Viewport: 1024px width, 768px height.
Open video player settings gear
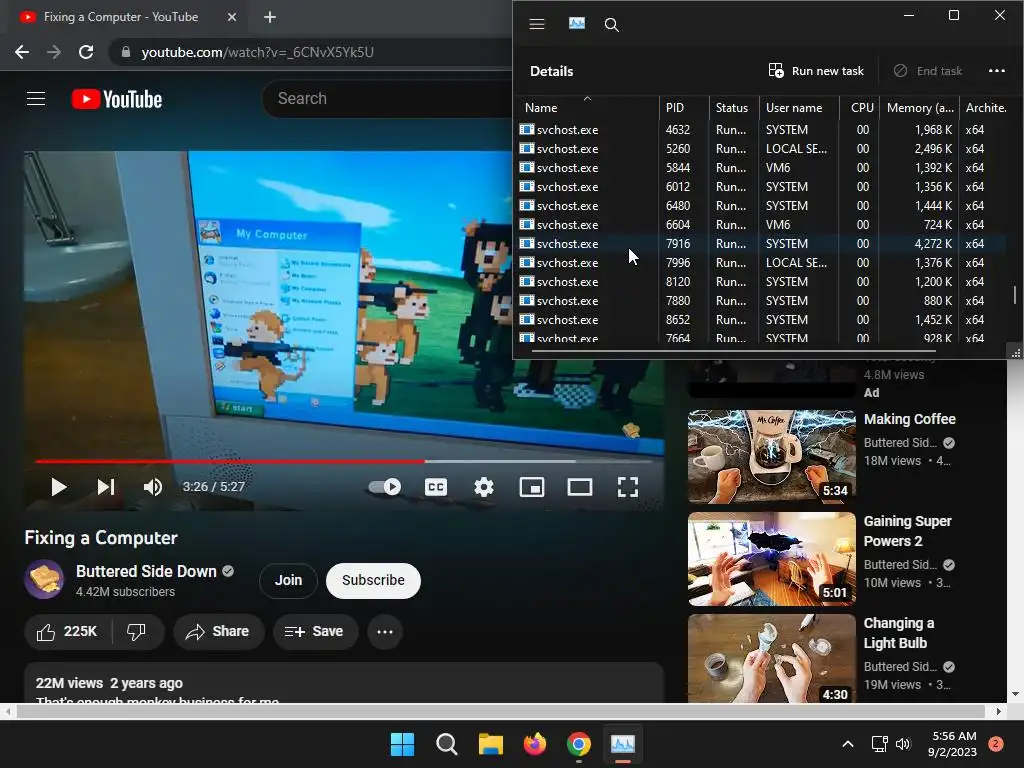[483, 487]
